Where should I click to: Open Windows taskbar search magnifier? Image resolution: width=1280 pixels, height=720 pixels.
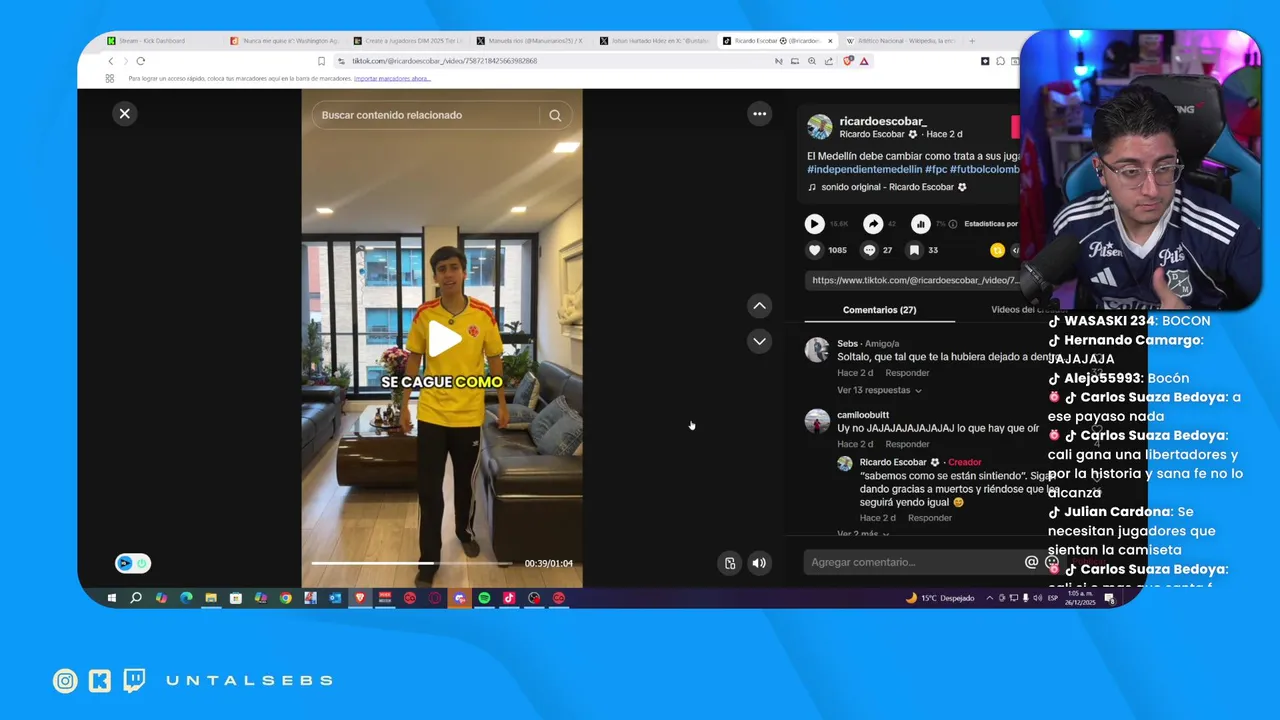tap(136, 598)
